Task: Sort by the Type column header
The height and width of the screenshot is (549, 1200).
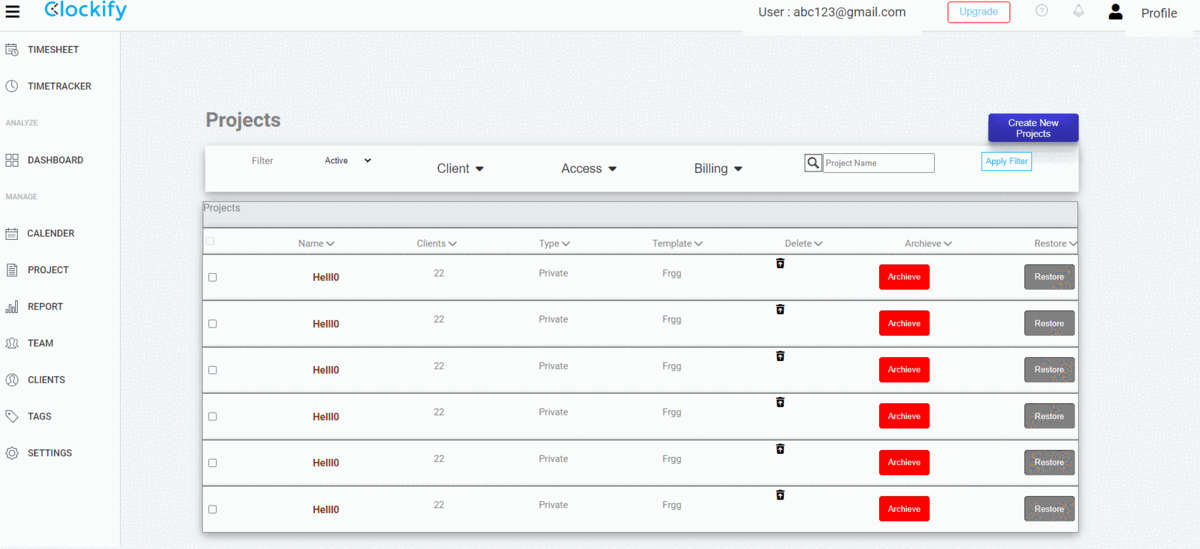Action: pyautogui.click(x=554, y=243)
